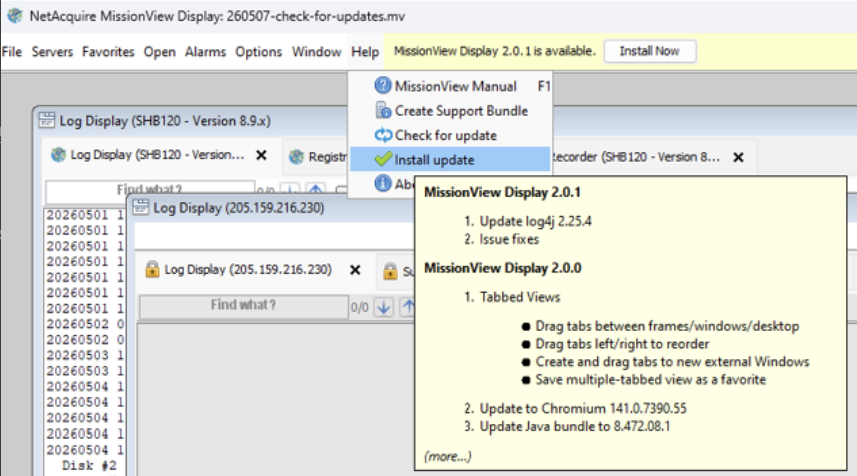Click the (more...) text in update tooltip
The image size is (857, 476).
(x=448, y=456)
